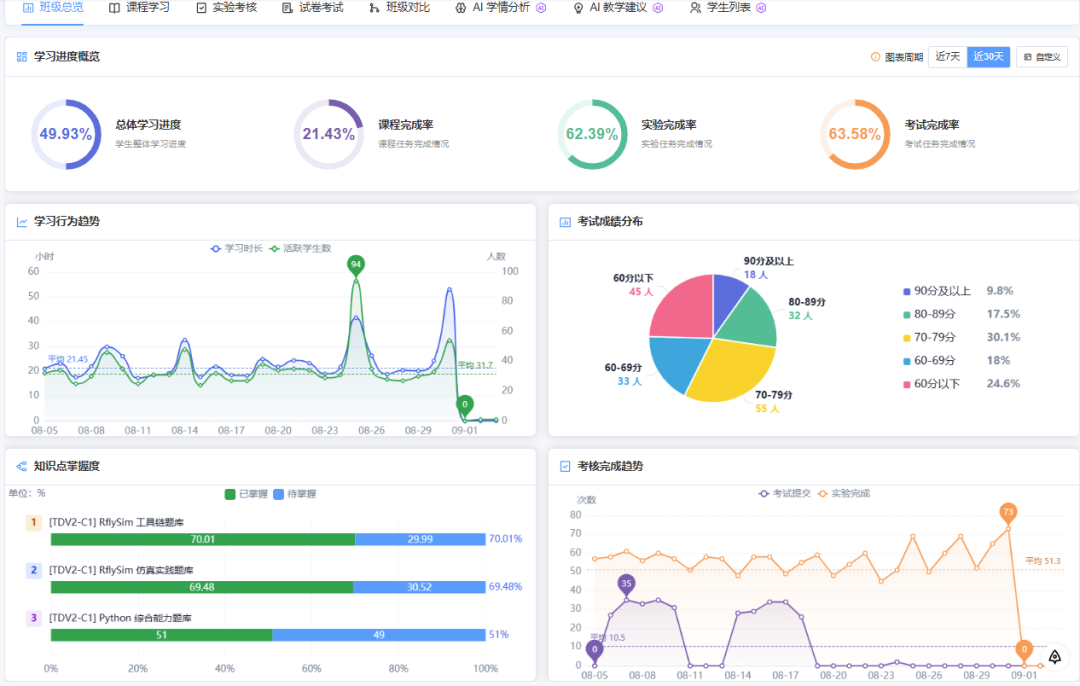1080x686 pixels.
Task: Click the chart icon beside 班级总览
Action: (28, 8)
